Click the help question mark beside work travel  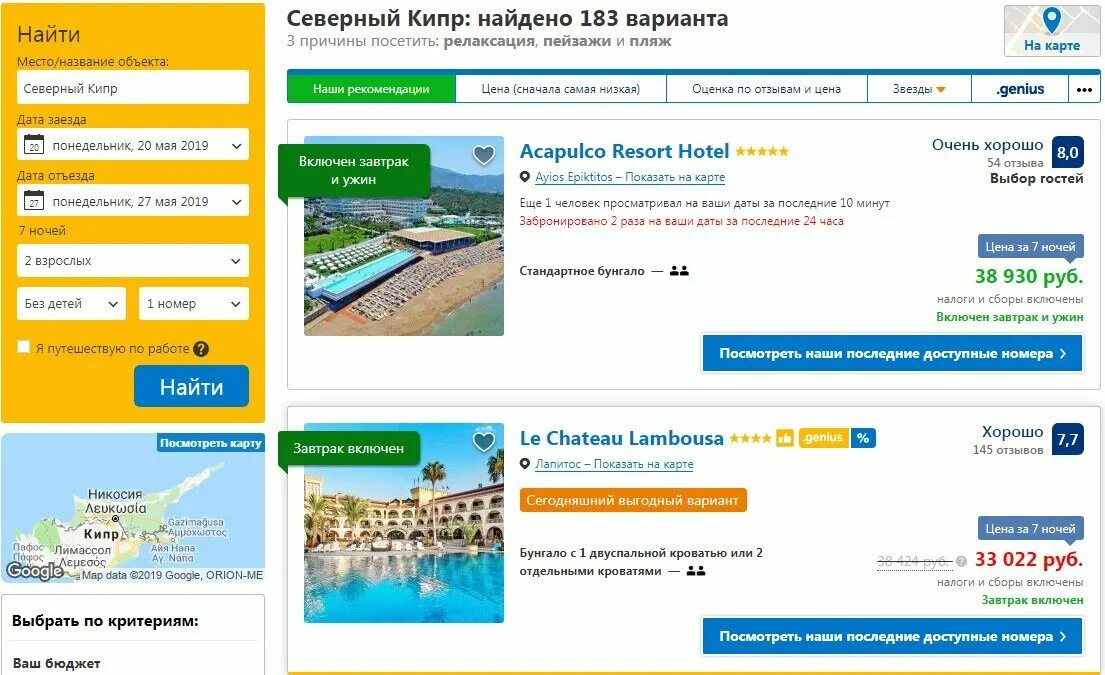pyautogui.click(x=201, y=349)
